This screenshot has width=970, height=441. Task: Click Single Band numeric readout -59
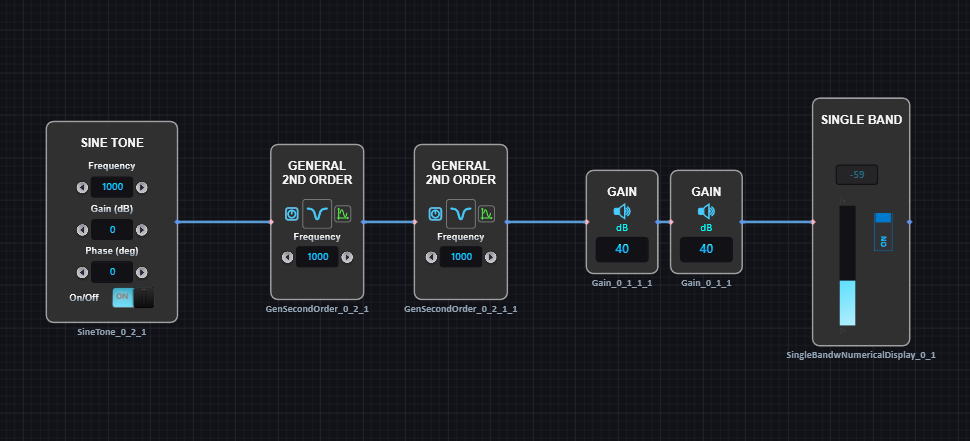click(857, 175)
